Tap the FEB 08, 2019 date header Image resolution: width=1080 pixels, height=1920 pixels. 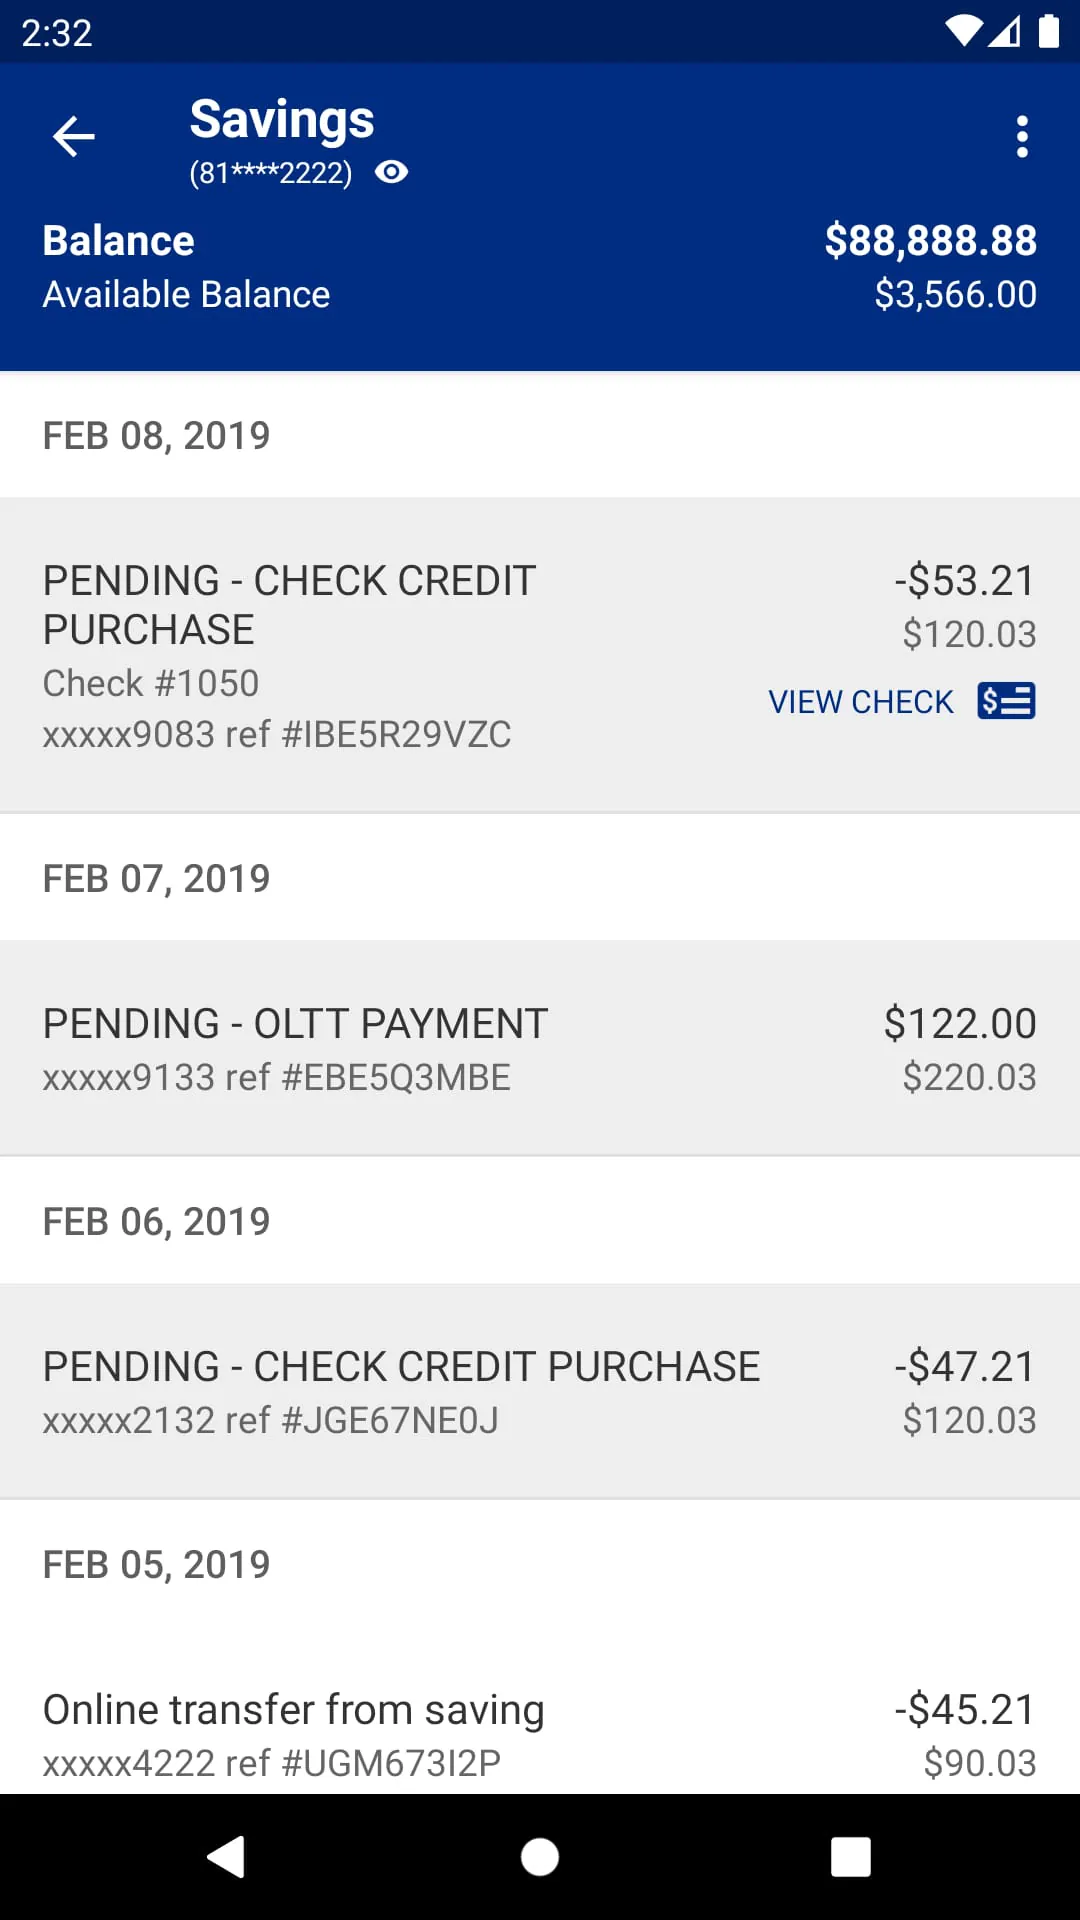point(157,436)
